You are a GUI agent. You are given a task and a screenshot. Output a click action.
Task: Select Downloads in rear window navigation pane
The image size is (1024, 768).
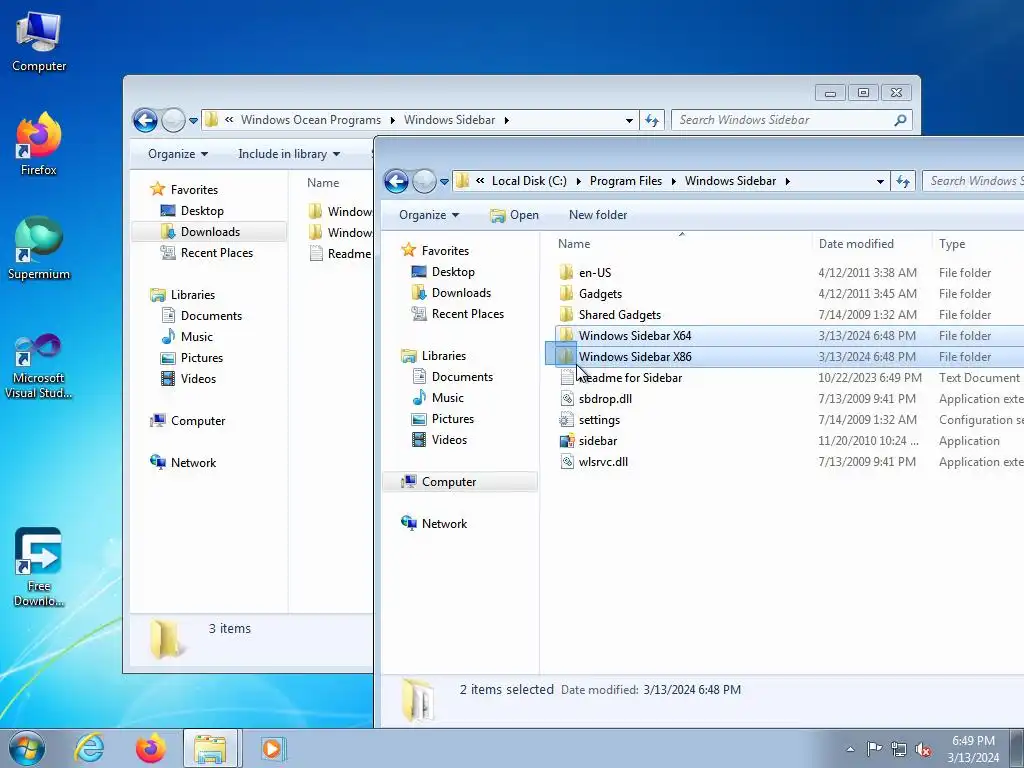(x=210, y=232)
